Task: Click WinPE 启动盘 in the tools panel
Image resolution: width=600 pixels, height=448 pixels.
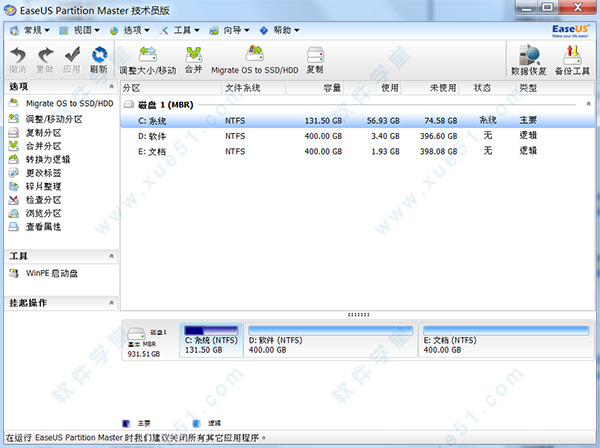Action: [x=50, y=273]
